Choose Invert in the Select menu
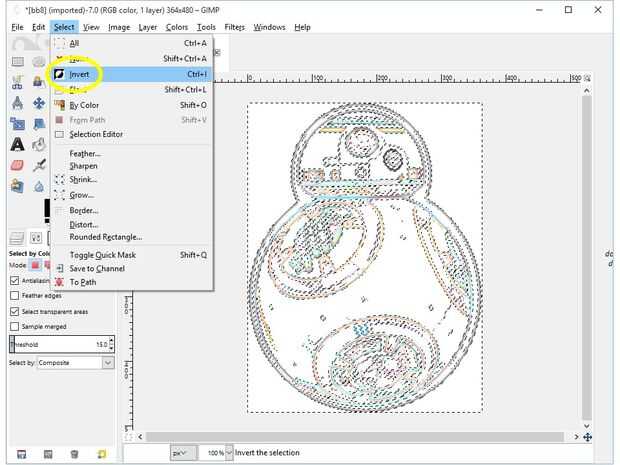This screenshot has height=465, width=620. [132, 74]
